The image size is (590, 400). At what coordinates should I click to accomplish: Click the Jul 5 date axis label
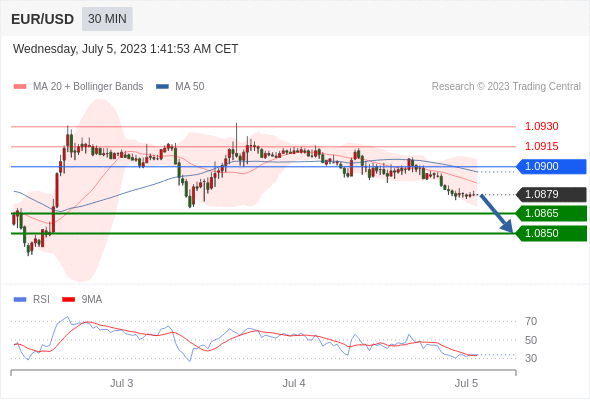coord(466,383)
